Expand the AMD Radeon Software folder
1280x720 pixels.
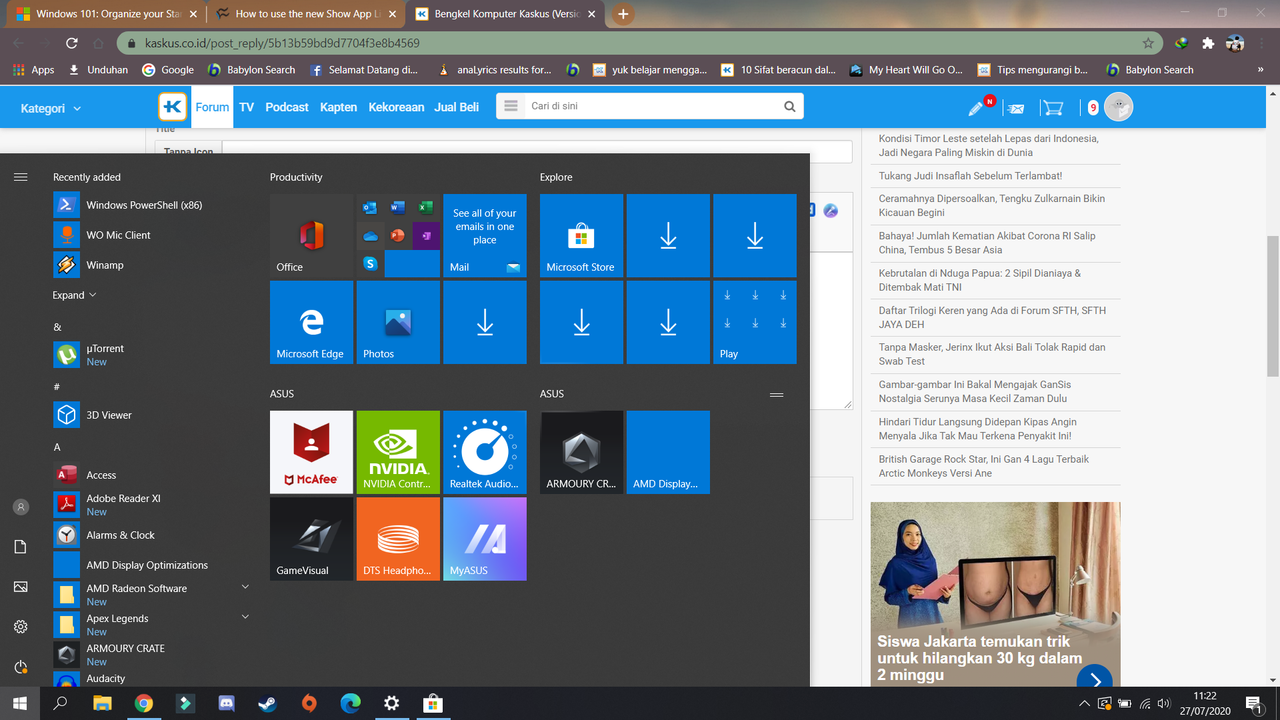click(245, 588)
